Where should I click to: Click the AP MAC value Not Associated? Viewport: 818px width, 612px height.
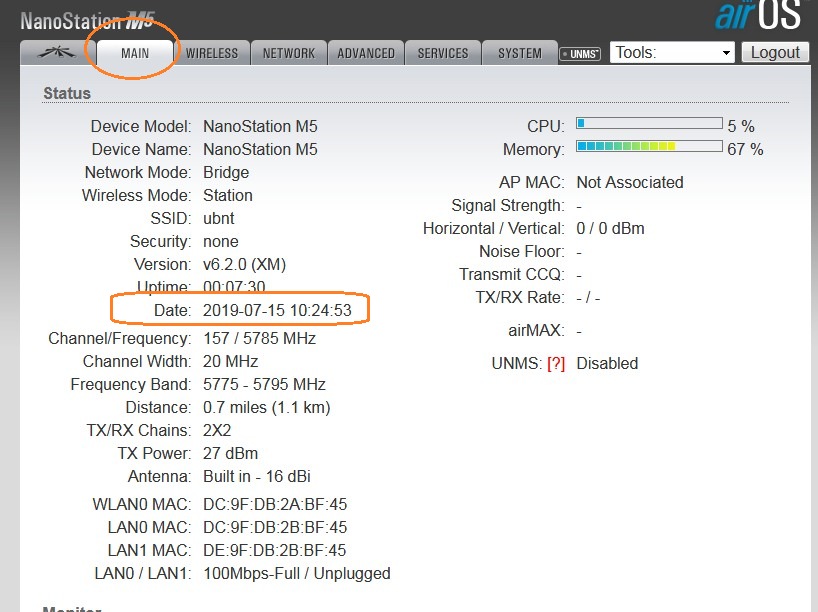pyautogui.click(x=630, y=183)
